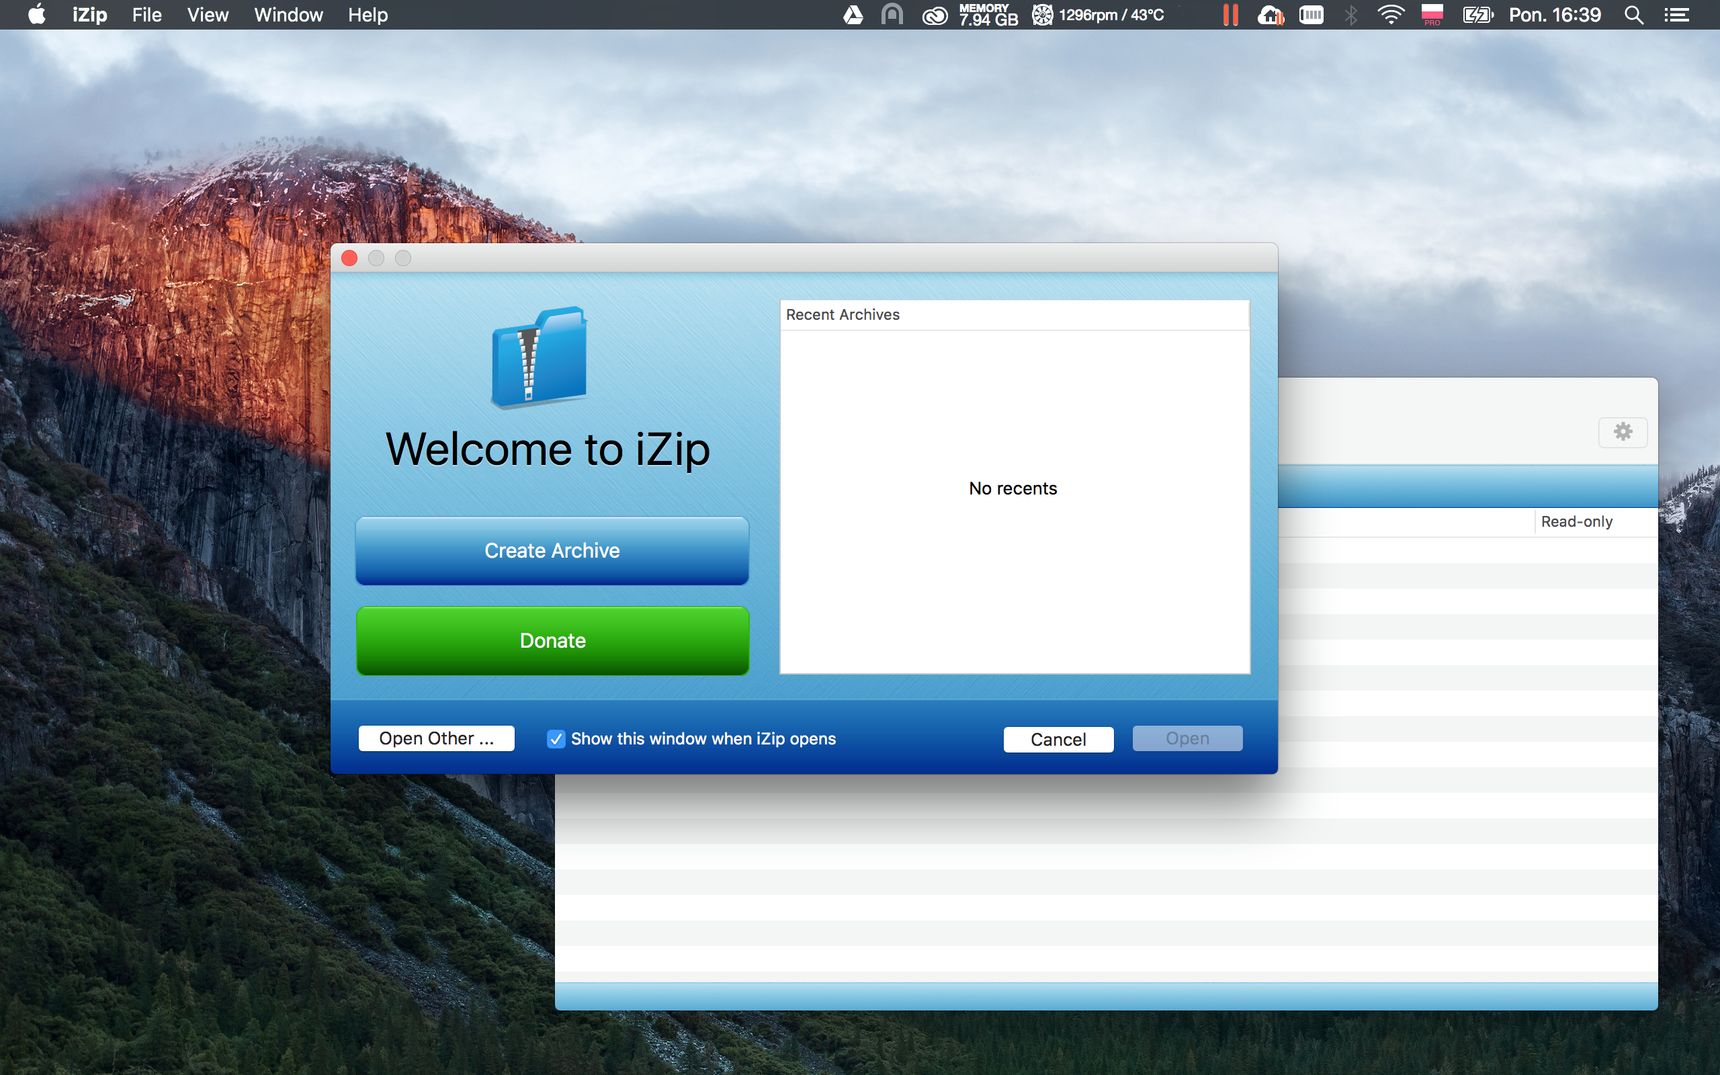Open the Creative Cloud menu bar icon
The height and width of the screenshot is (1075, 1720).
934,15
